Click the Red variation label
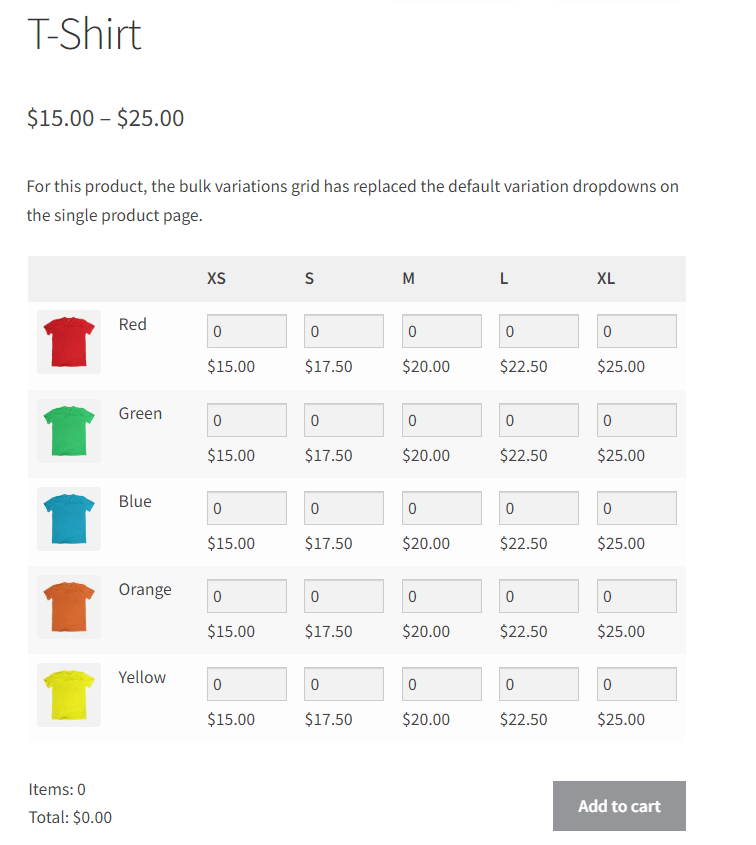 point(133,324)
